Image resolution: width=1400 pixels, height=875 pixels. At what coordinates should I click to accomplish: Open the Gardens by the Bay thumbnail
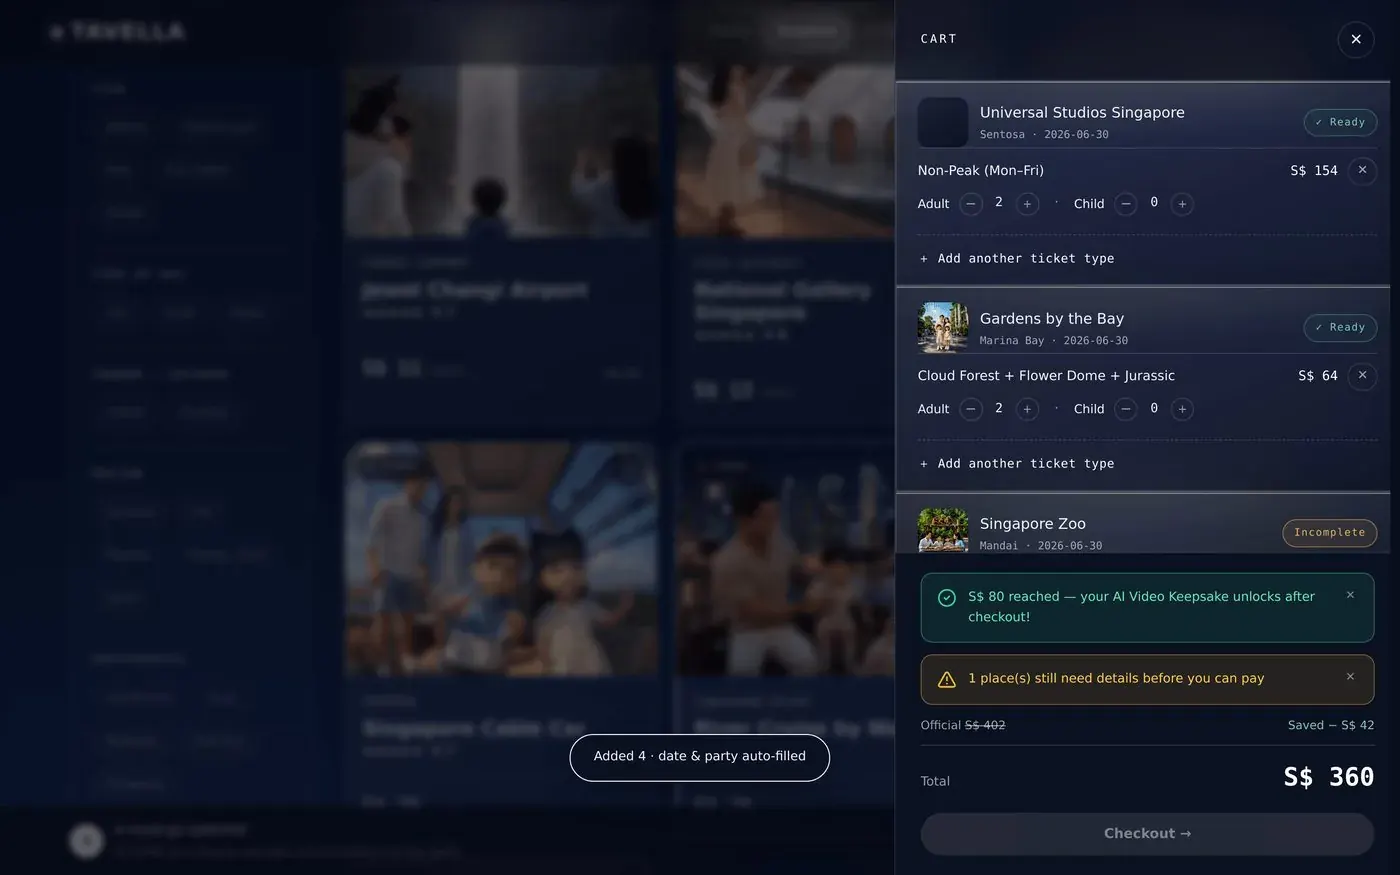coord(943,328)
